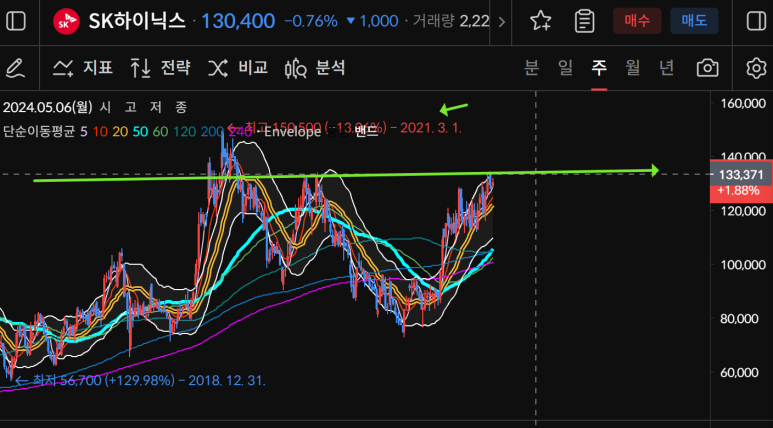Toggle the 60-period moving average
This screenshot has height=428, width=773.
tap(160, 131)
